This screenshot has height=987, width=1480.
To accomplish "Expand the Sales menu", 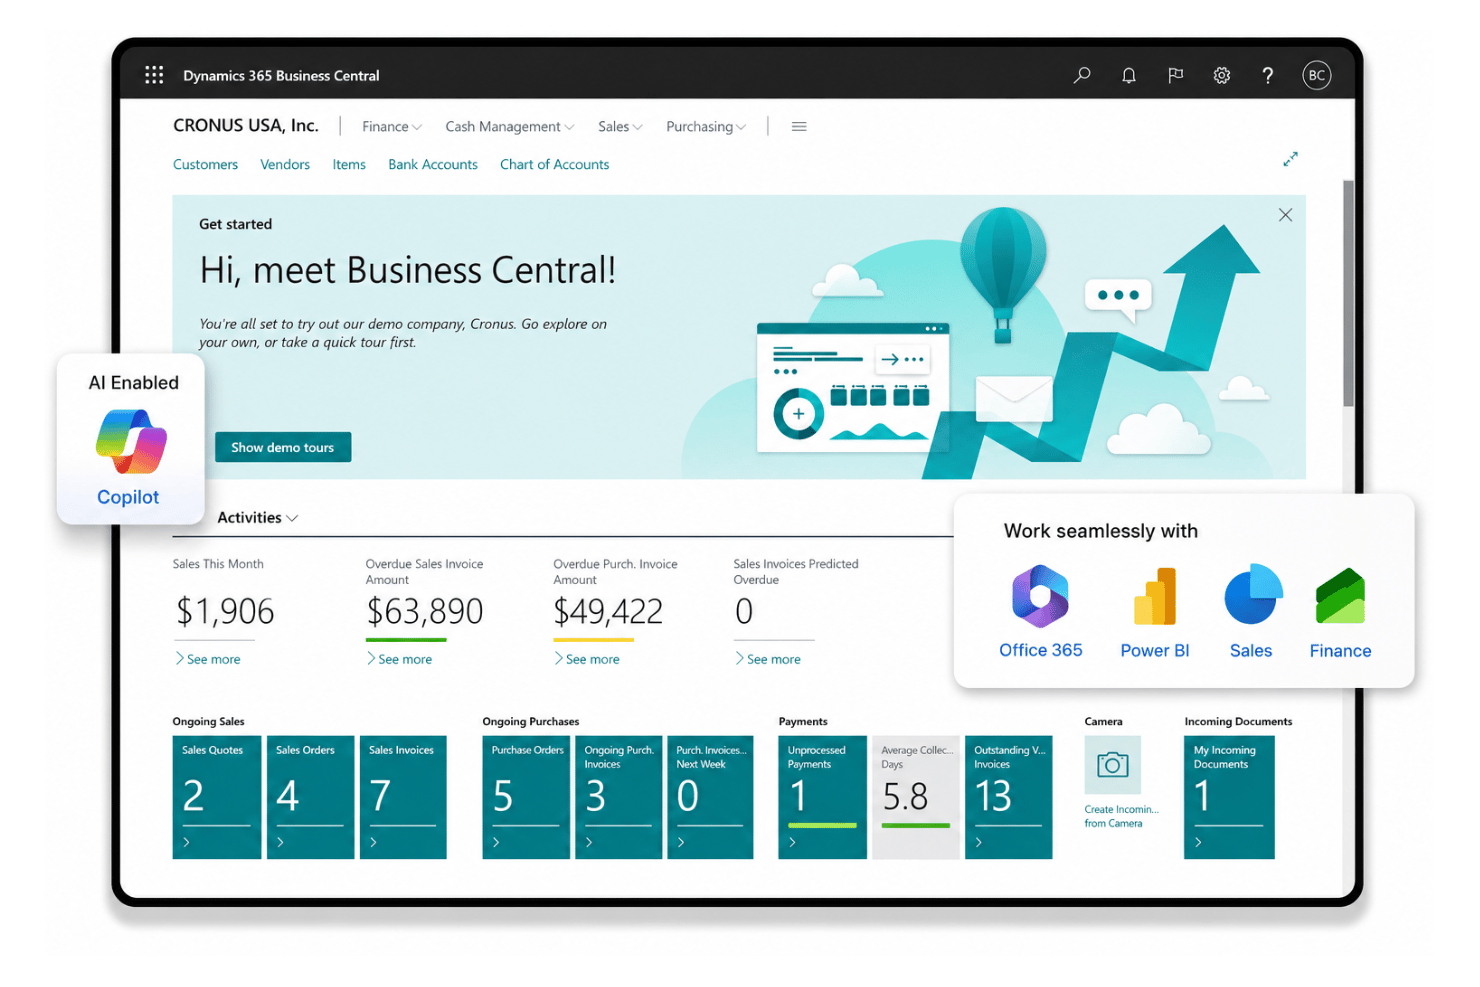I will [620, 127].
